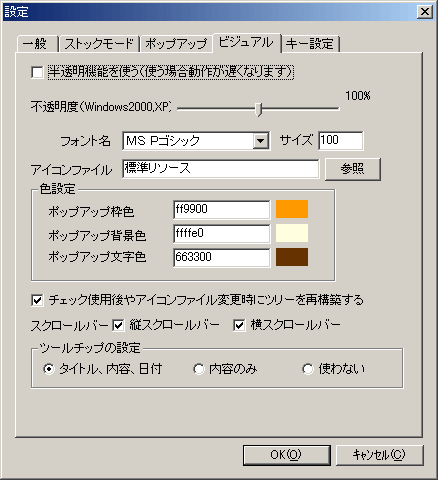The width and height of the screenshot is (438, 480).
Task: Click the 参照 browse button
Action: 353,169
